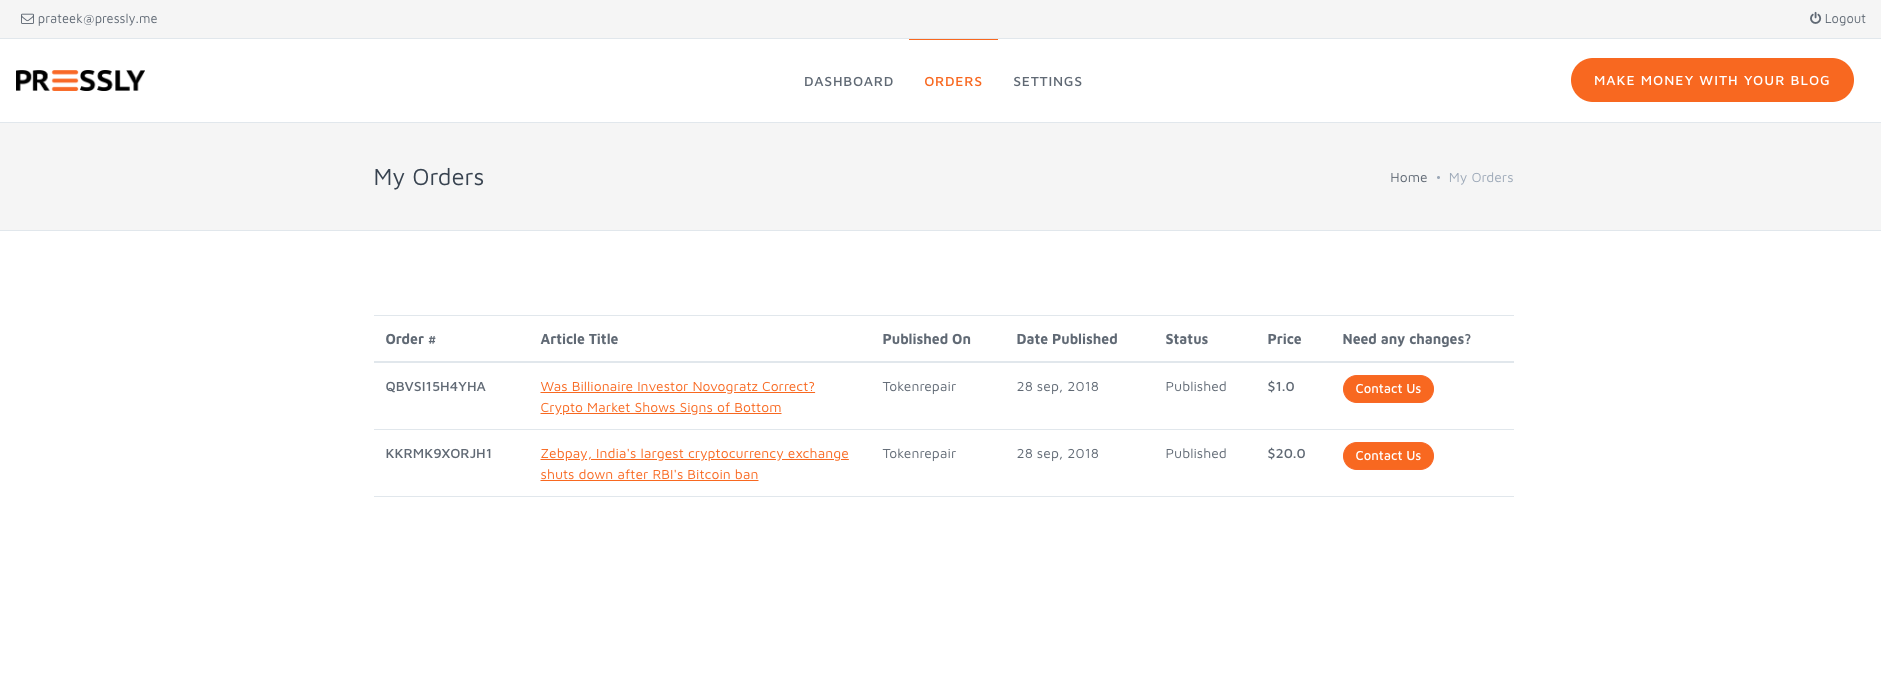Viewport: 1881px width, 697px height.
Task: Click Make Money With Your Blog button
Action: 1712,80
